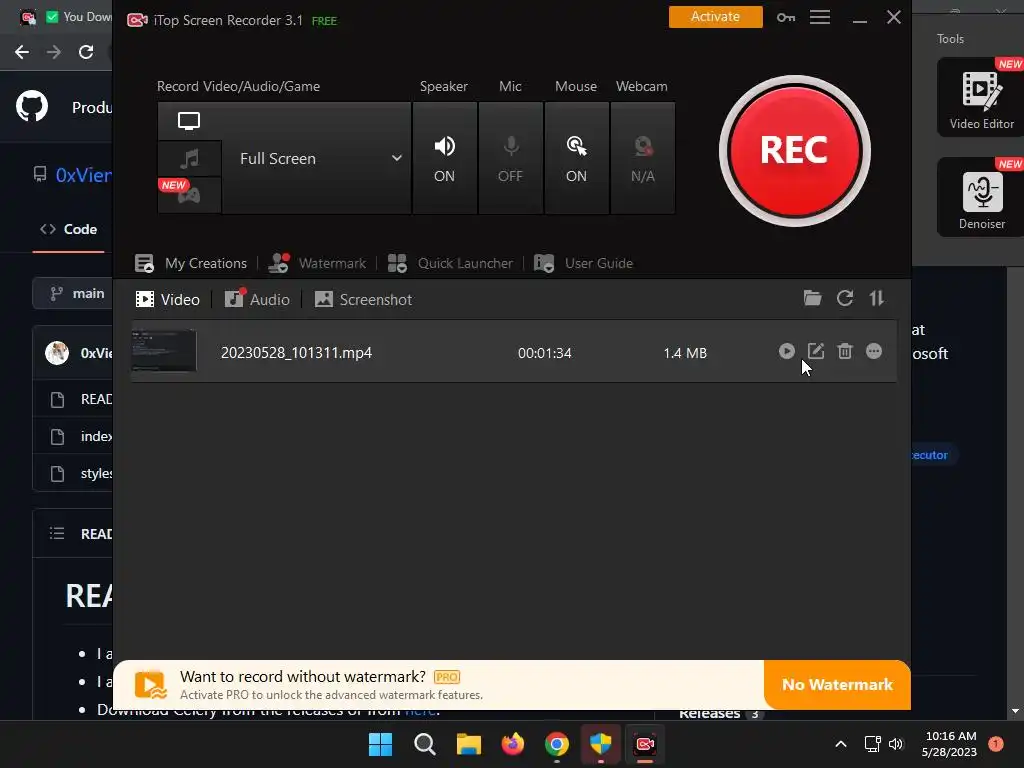This screenshot has width=1024, height=768.
Task: Go back in the browser window
Action: click(22, 52)
